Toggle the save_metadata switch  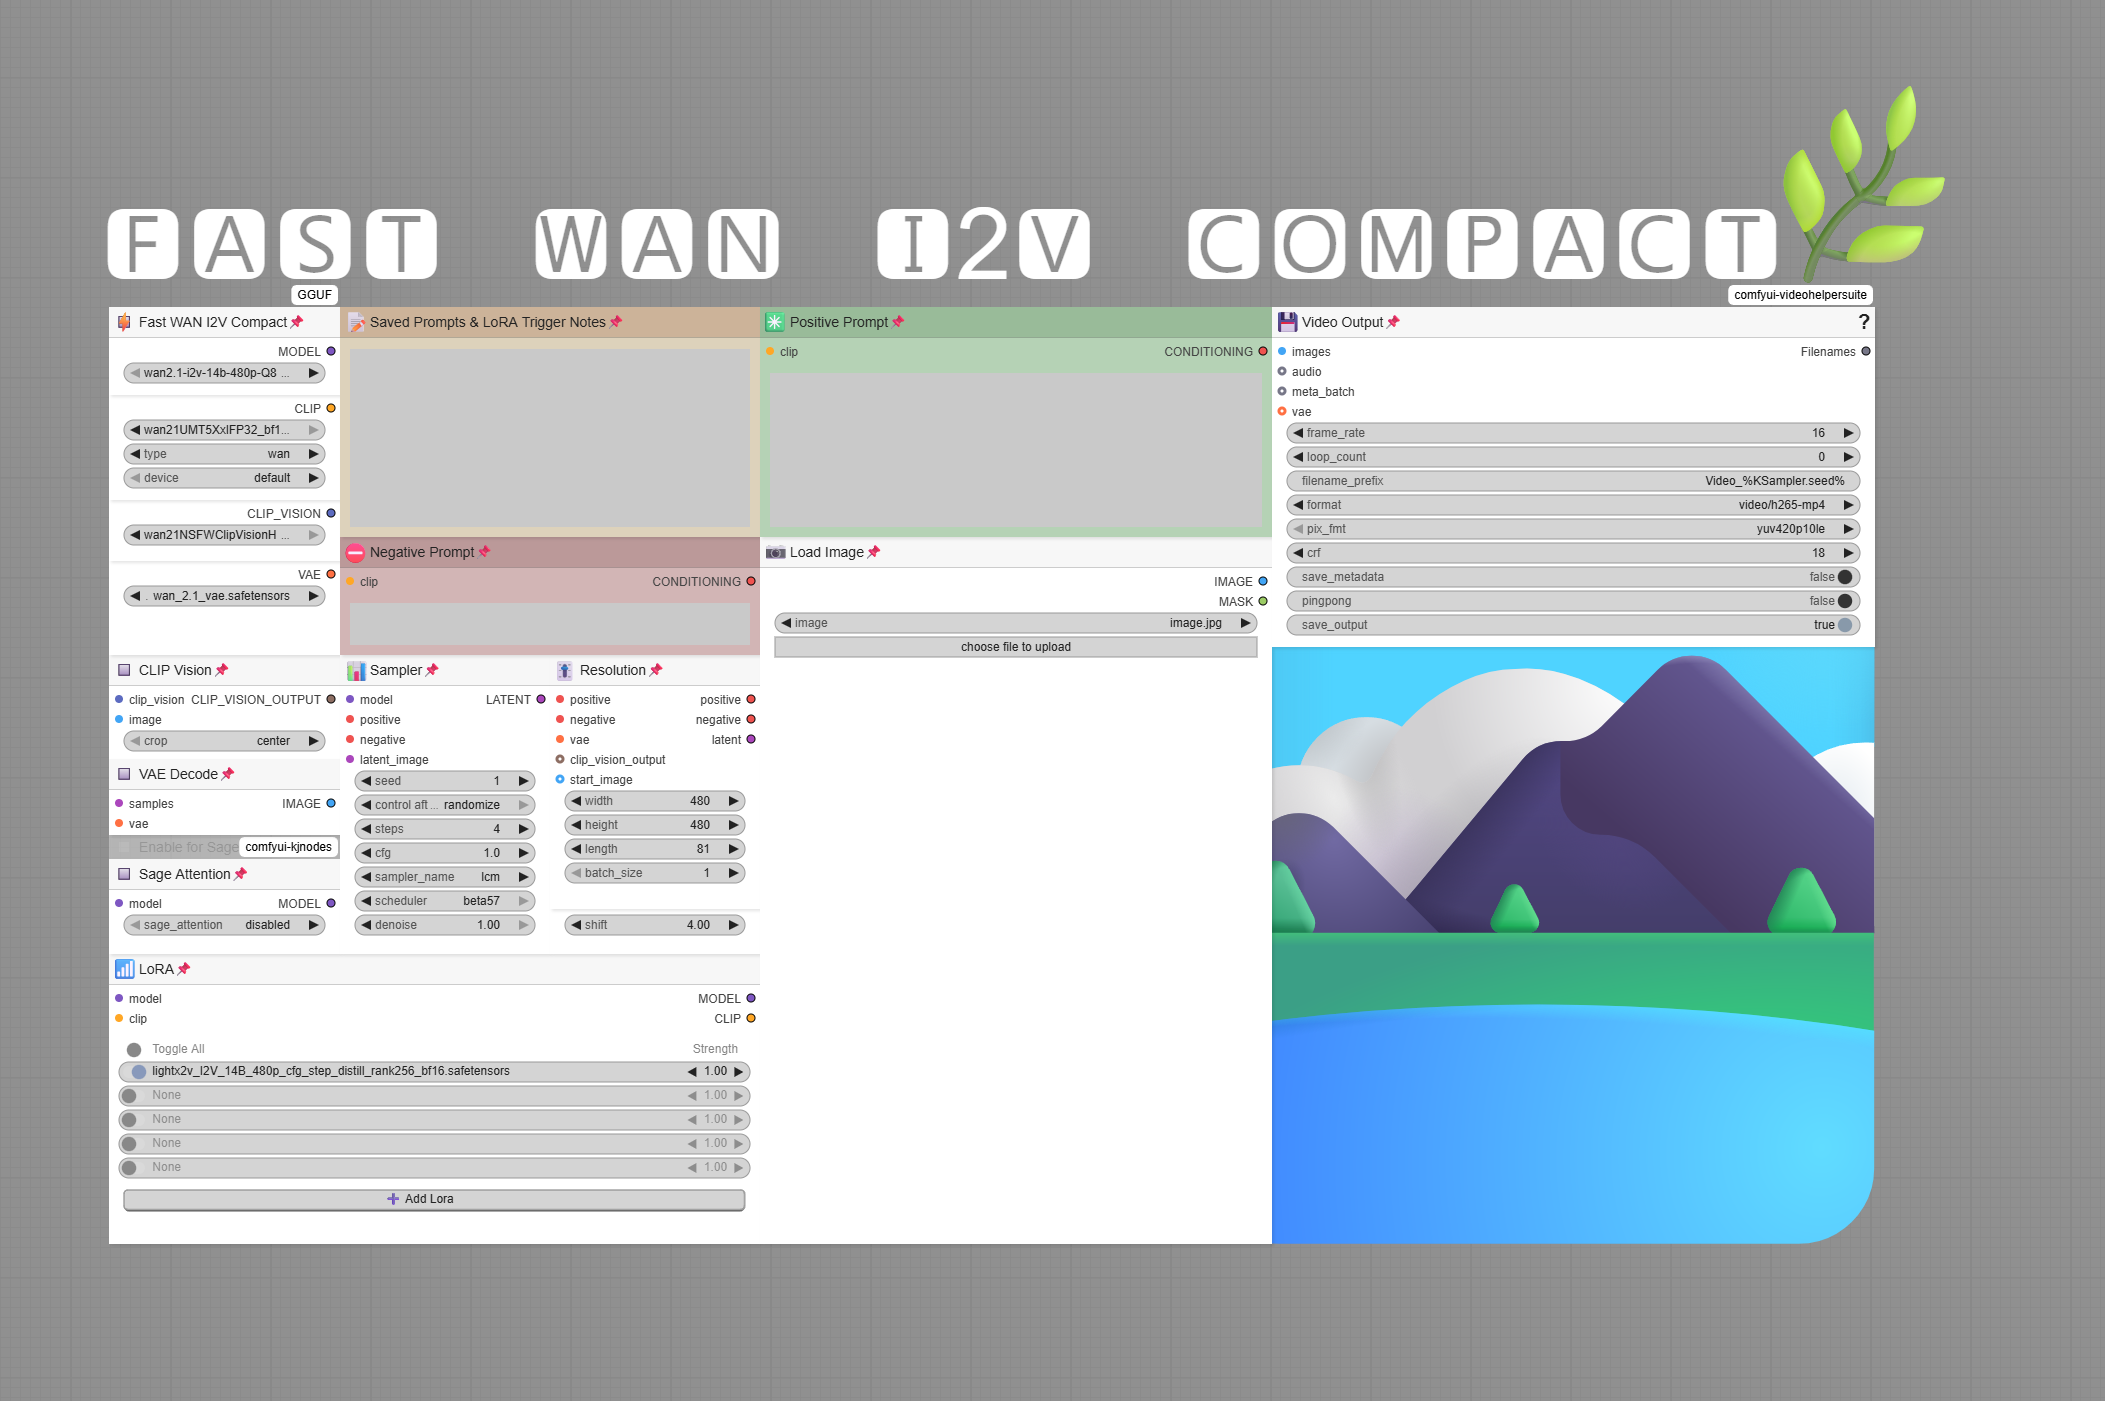[x=1844, y=577]
